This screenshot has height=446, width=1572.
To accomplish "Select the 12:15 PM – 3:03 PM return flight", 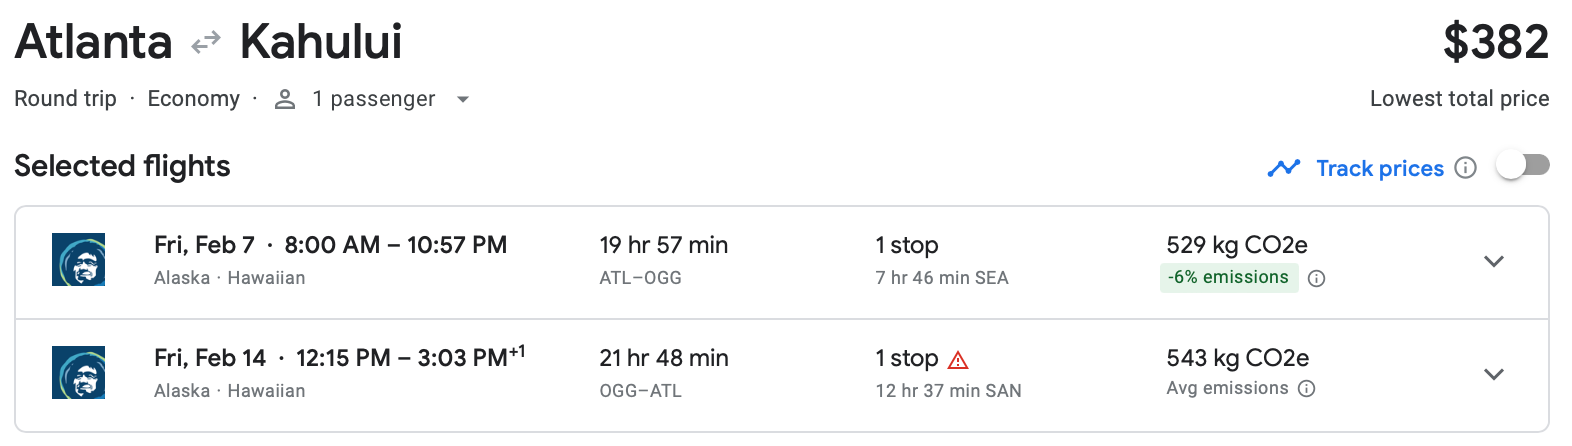I will click(x=401, y=358).
